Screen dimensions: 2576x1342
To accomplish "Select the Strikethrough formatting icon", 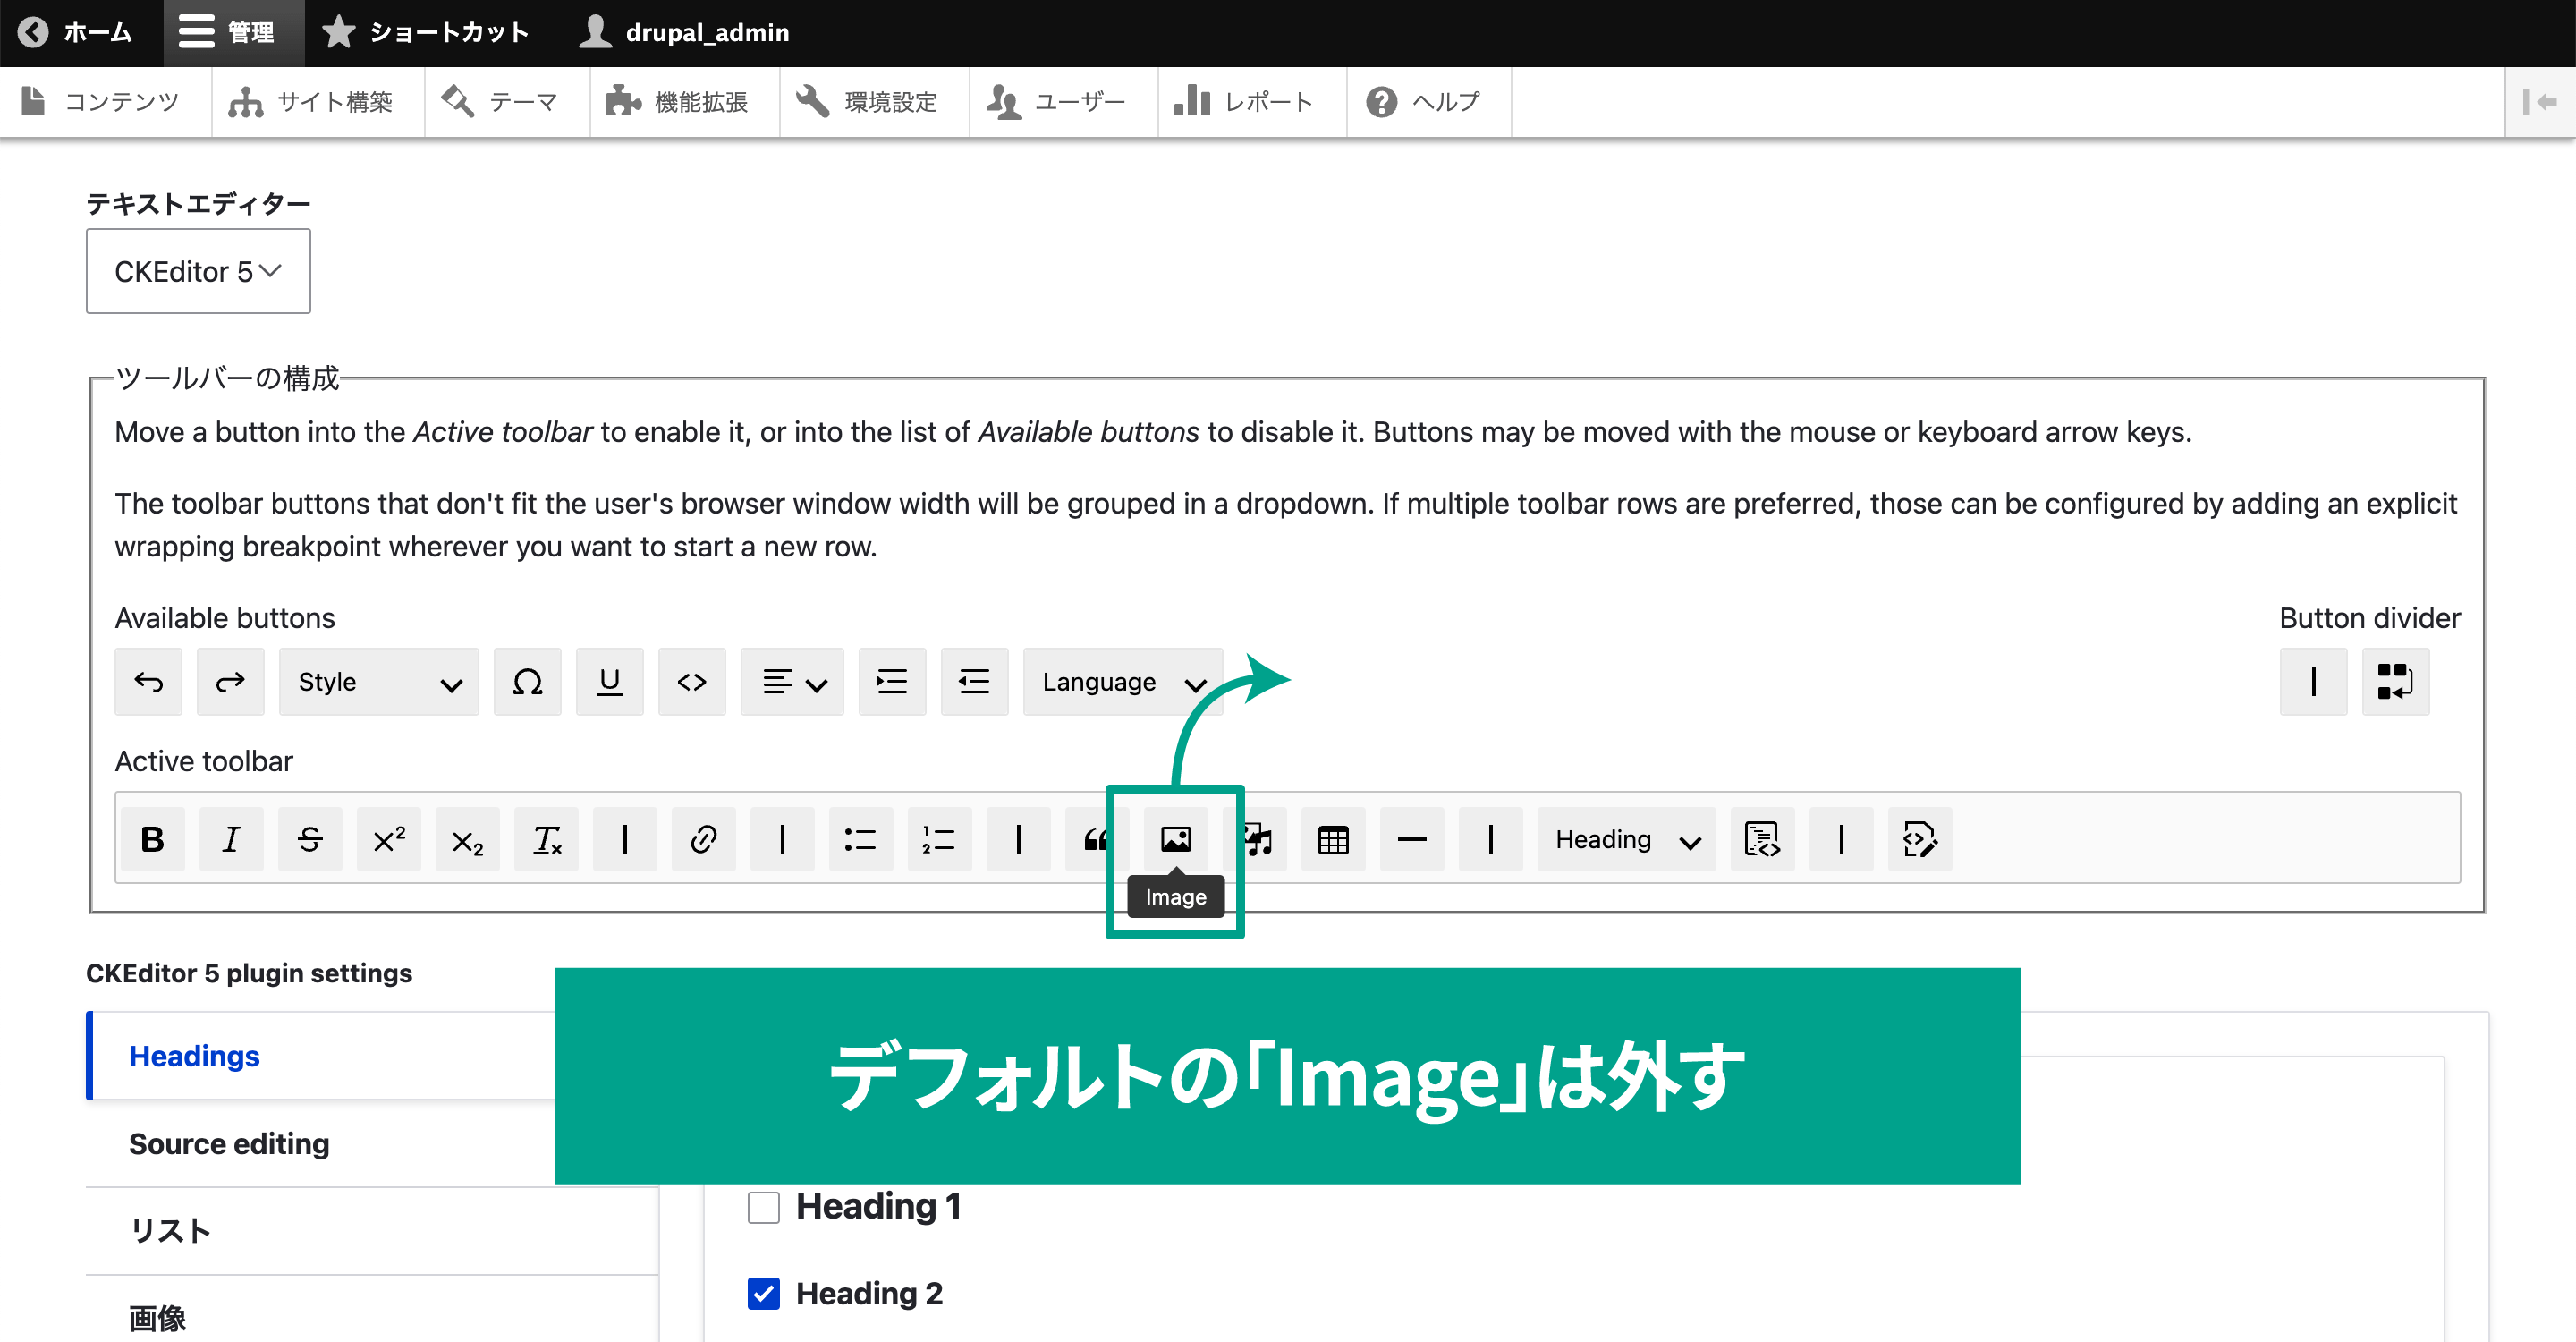I will pos(310,838).
